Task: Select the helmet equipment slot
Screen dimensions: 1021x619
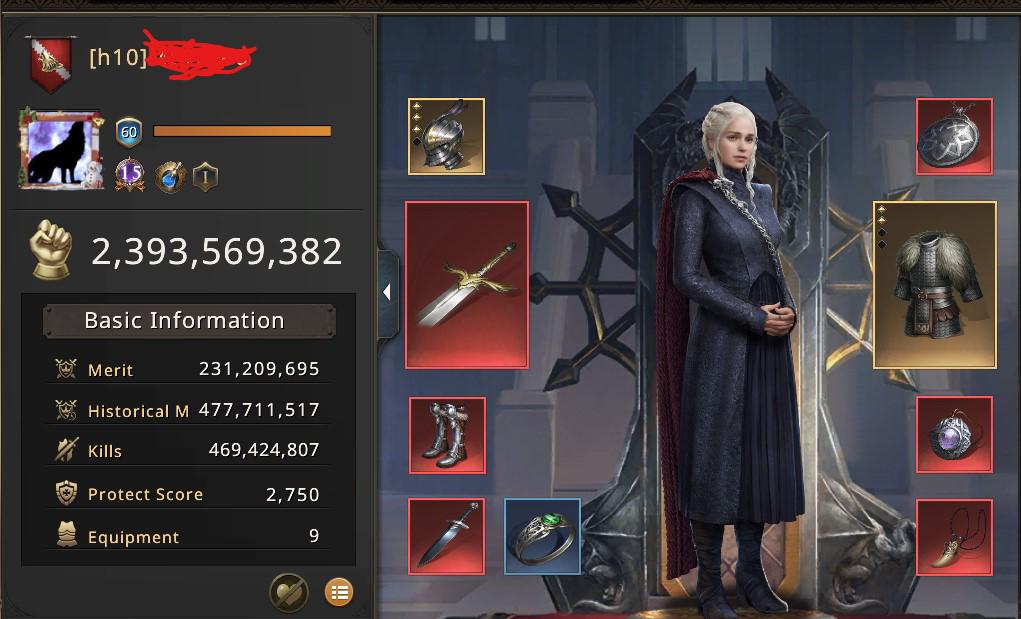Action: click(446, 137)
